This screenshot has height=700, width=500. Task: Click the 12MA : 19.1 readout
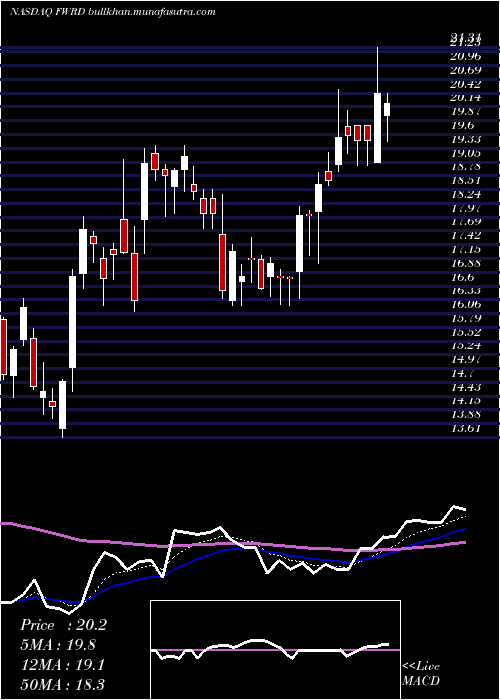[x=63, y=665]
